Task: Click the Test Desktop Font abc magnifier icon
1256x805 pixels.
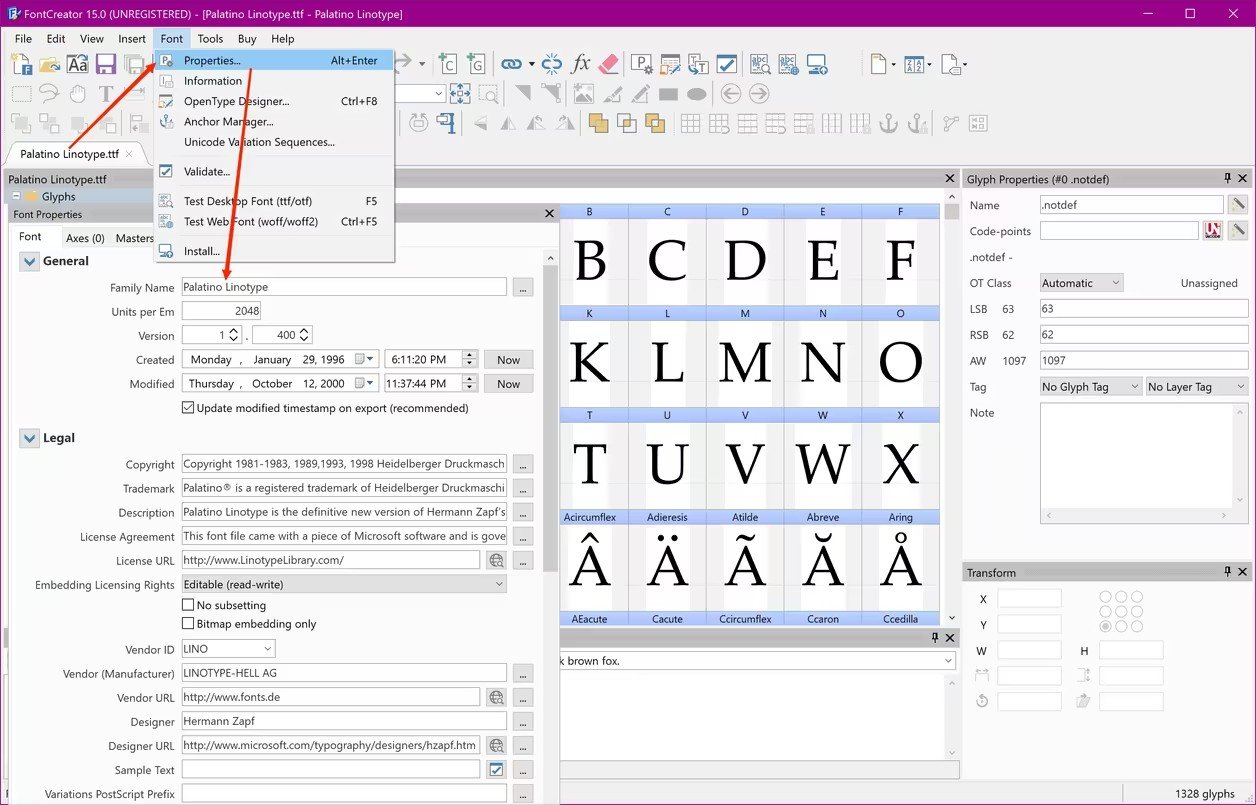Action: (760, 64)
